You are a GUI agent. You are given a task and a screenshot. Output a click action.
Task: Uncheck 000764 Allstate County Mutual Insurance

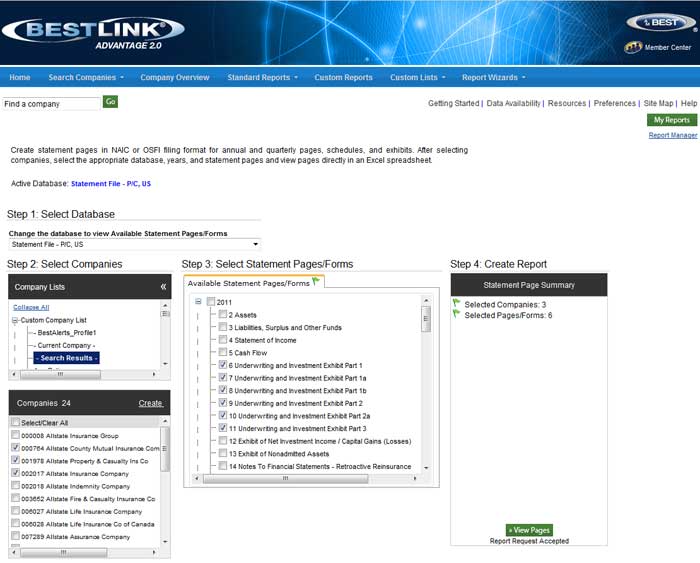point(16,447)
